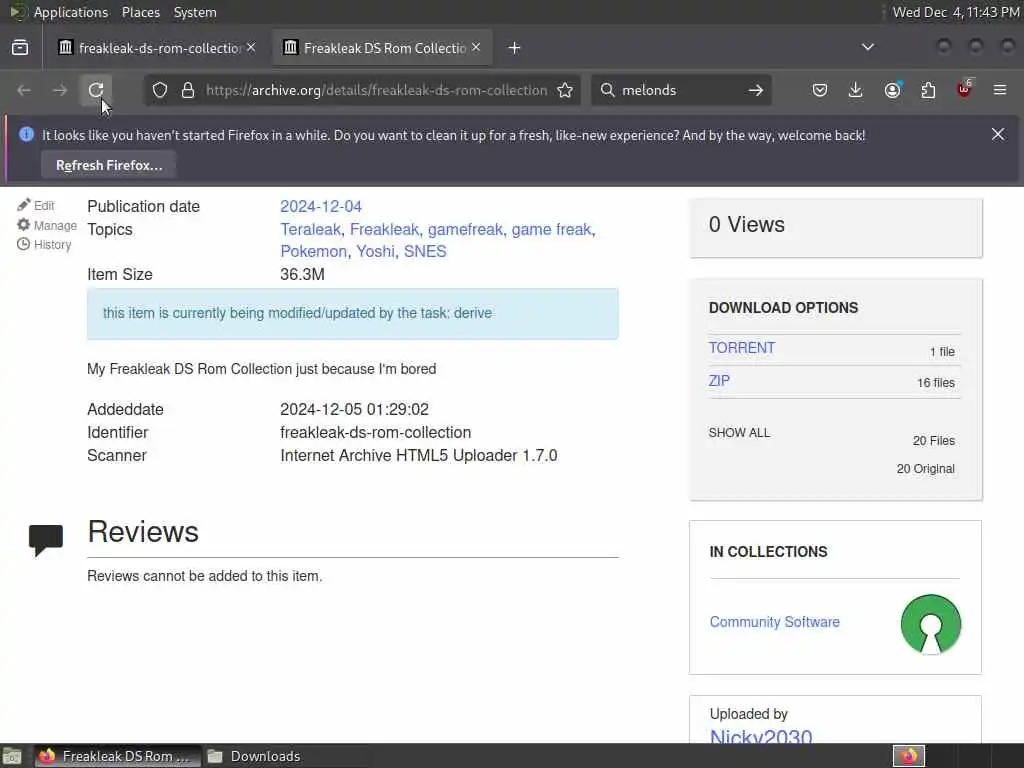The width and height of the screenshot is (1024, 768).
Task: Open the Firefox account icon
Action: pyautogui.click(x=892, y=90)
